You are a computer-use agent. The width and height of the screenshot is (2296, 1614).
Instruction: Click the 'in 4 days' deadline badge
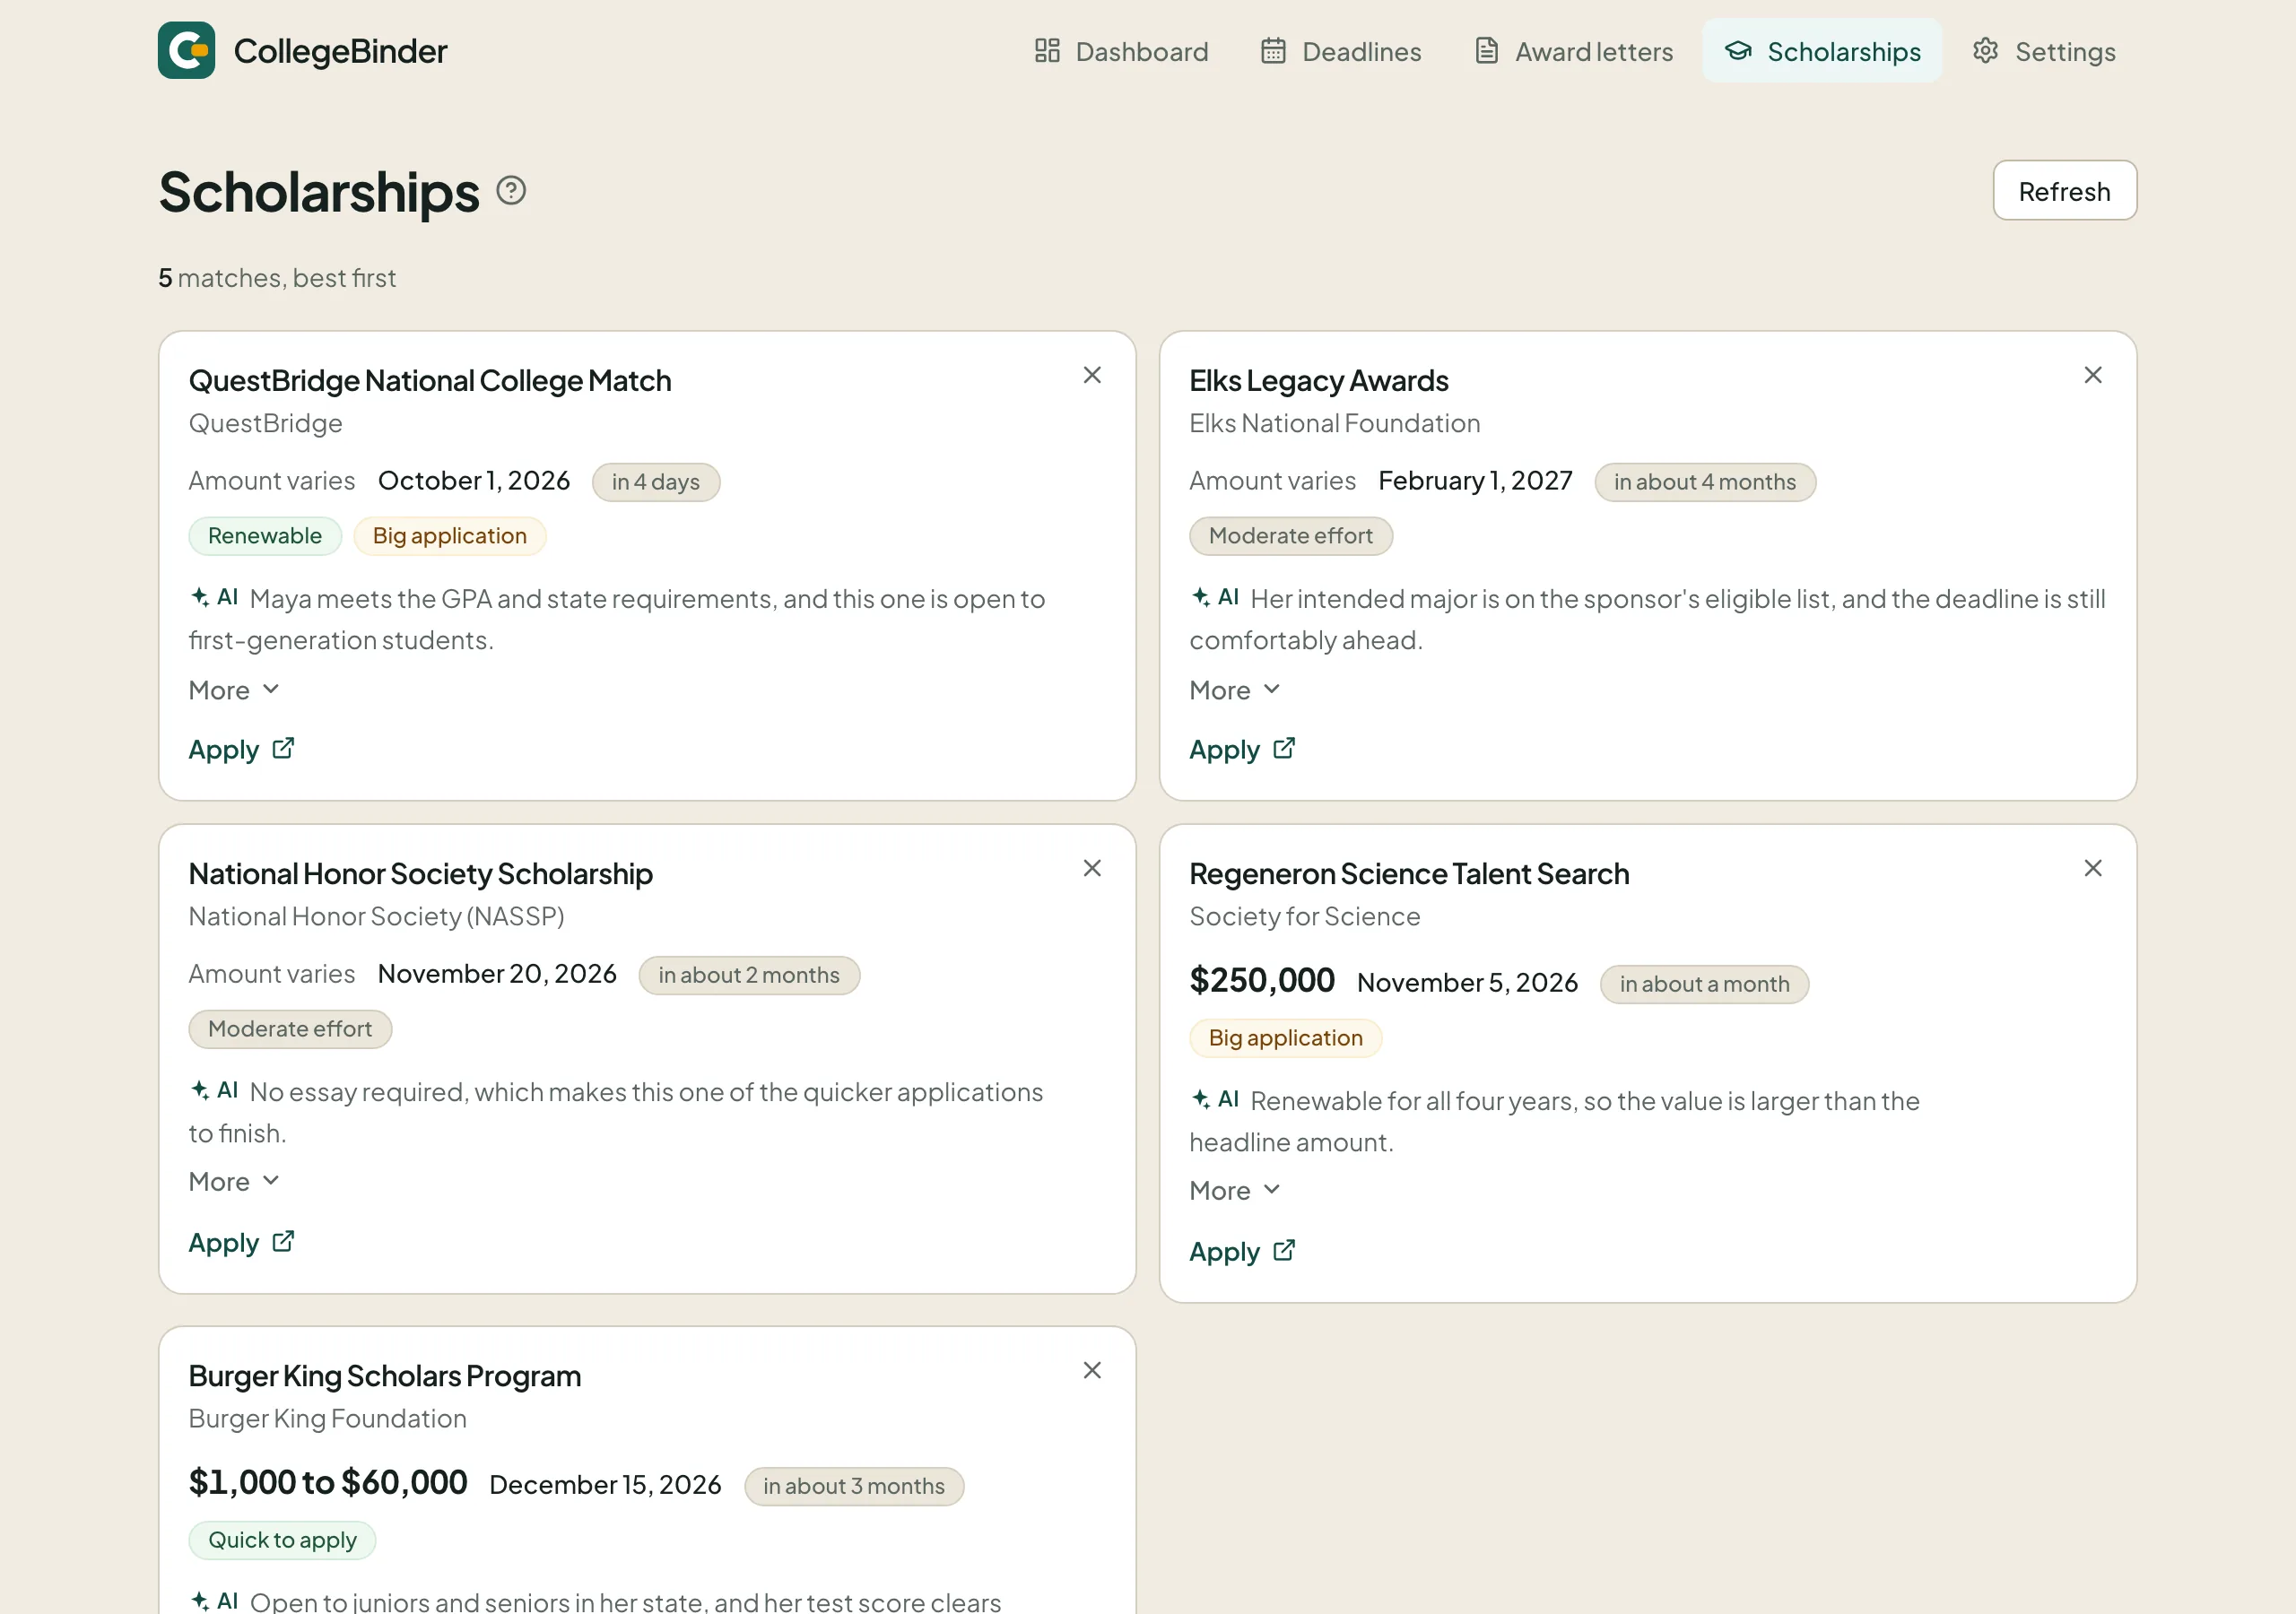656,482
